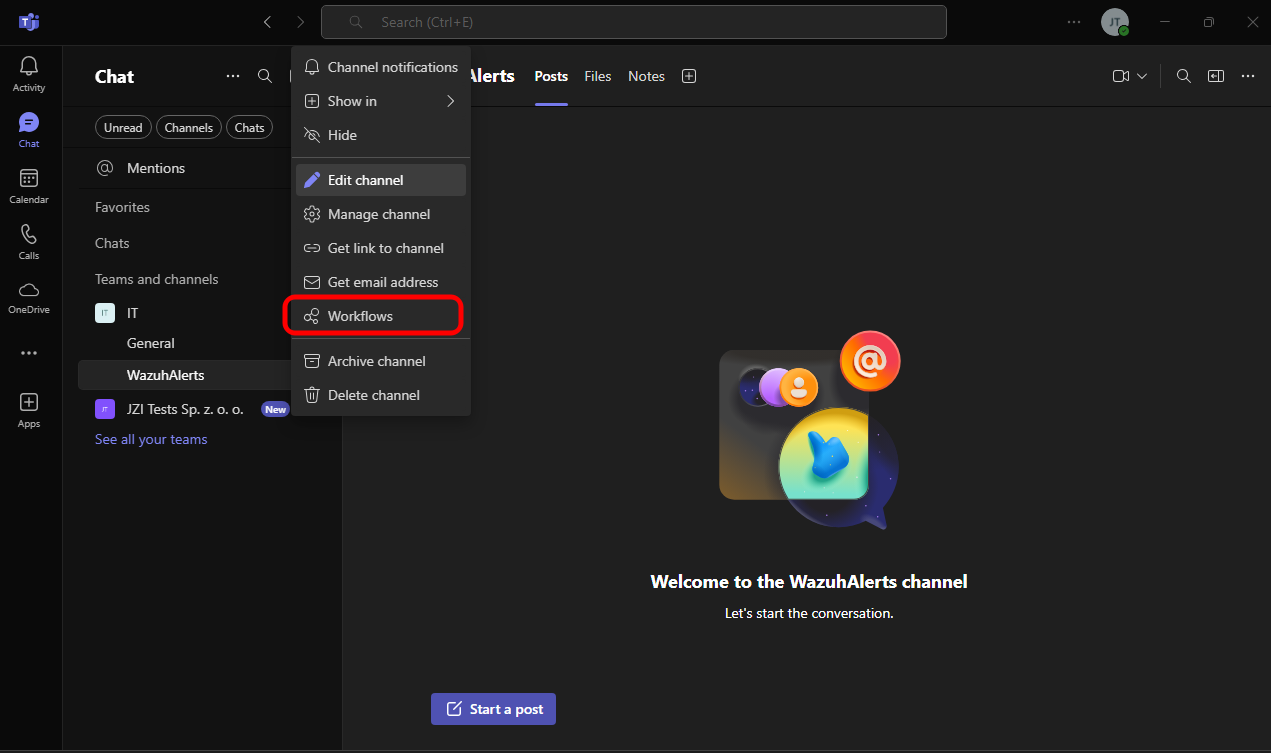Viewport: 1271px width, 753px height.
Task: Search within the Chat pane
Action: point(265,76)
